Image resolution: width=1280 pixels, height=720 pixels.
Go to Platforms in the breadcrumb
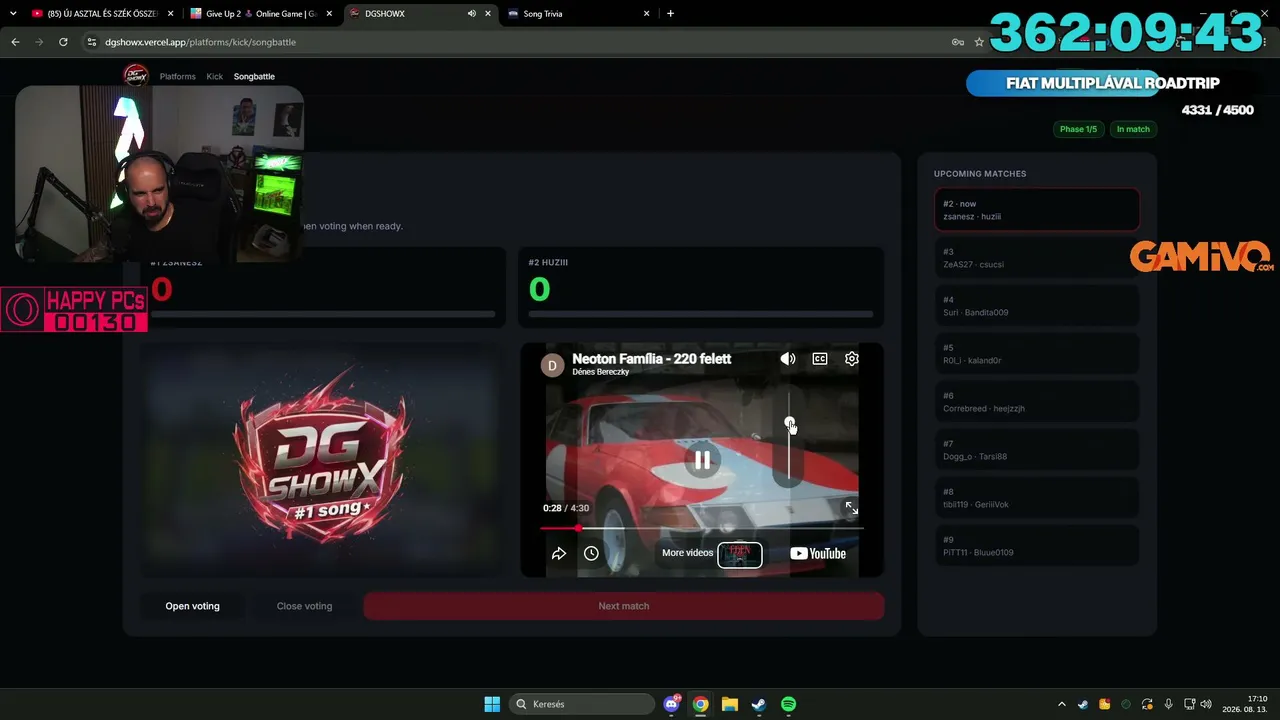(178, 76)
